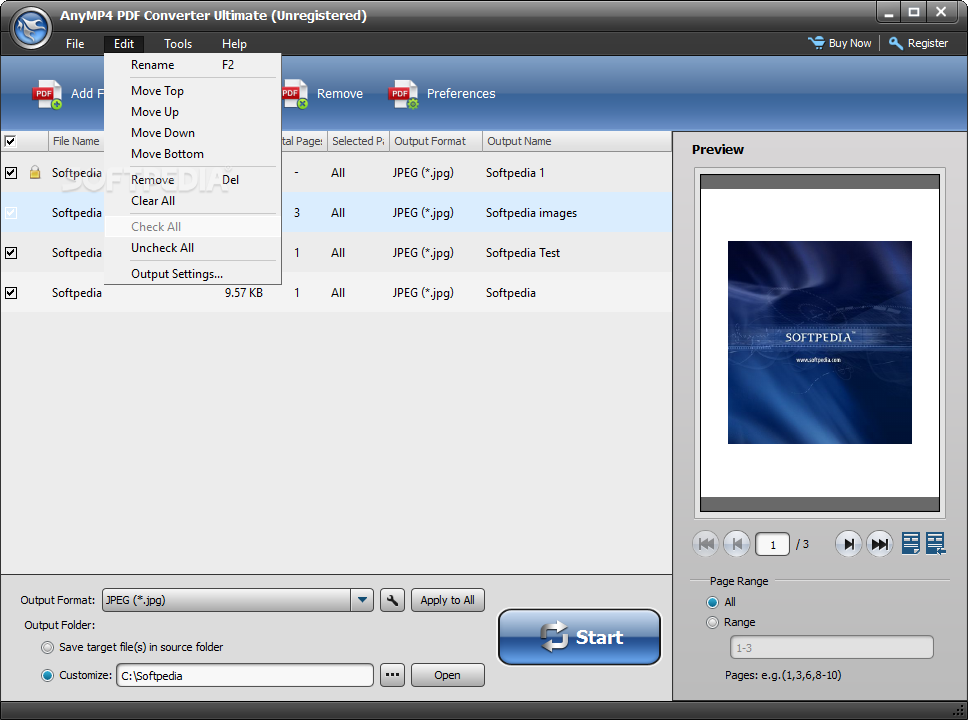This screenshot has height=720, width=968.
Task: Click the Register link
Action: click(927, 43)
